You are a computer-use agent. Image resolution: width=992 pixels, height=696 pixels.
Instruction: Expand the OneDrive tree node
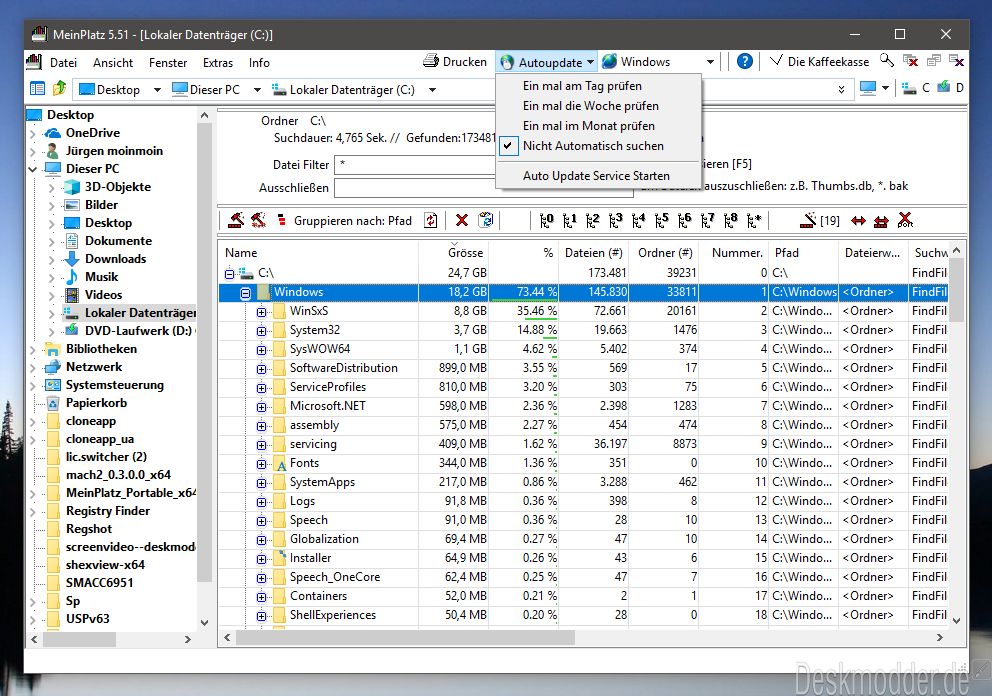pyautogui.click(x=32, y=134)
